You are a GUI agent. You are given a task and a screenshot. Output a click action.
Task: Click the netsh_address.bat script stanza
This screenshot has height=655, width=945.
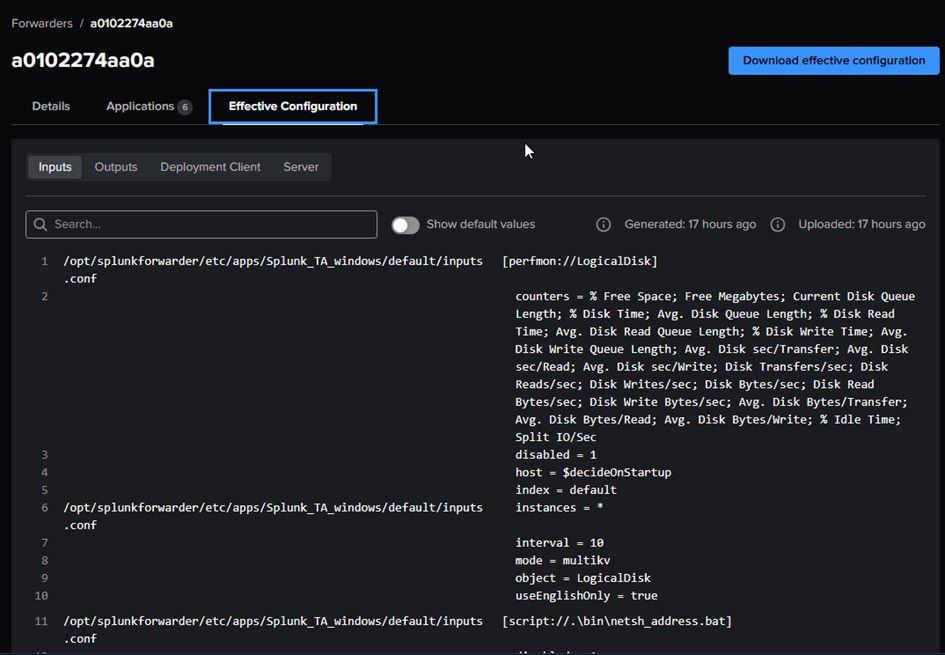(x=616, y=621)
